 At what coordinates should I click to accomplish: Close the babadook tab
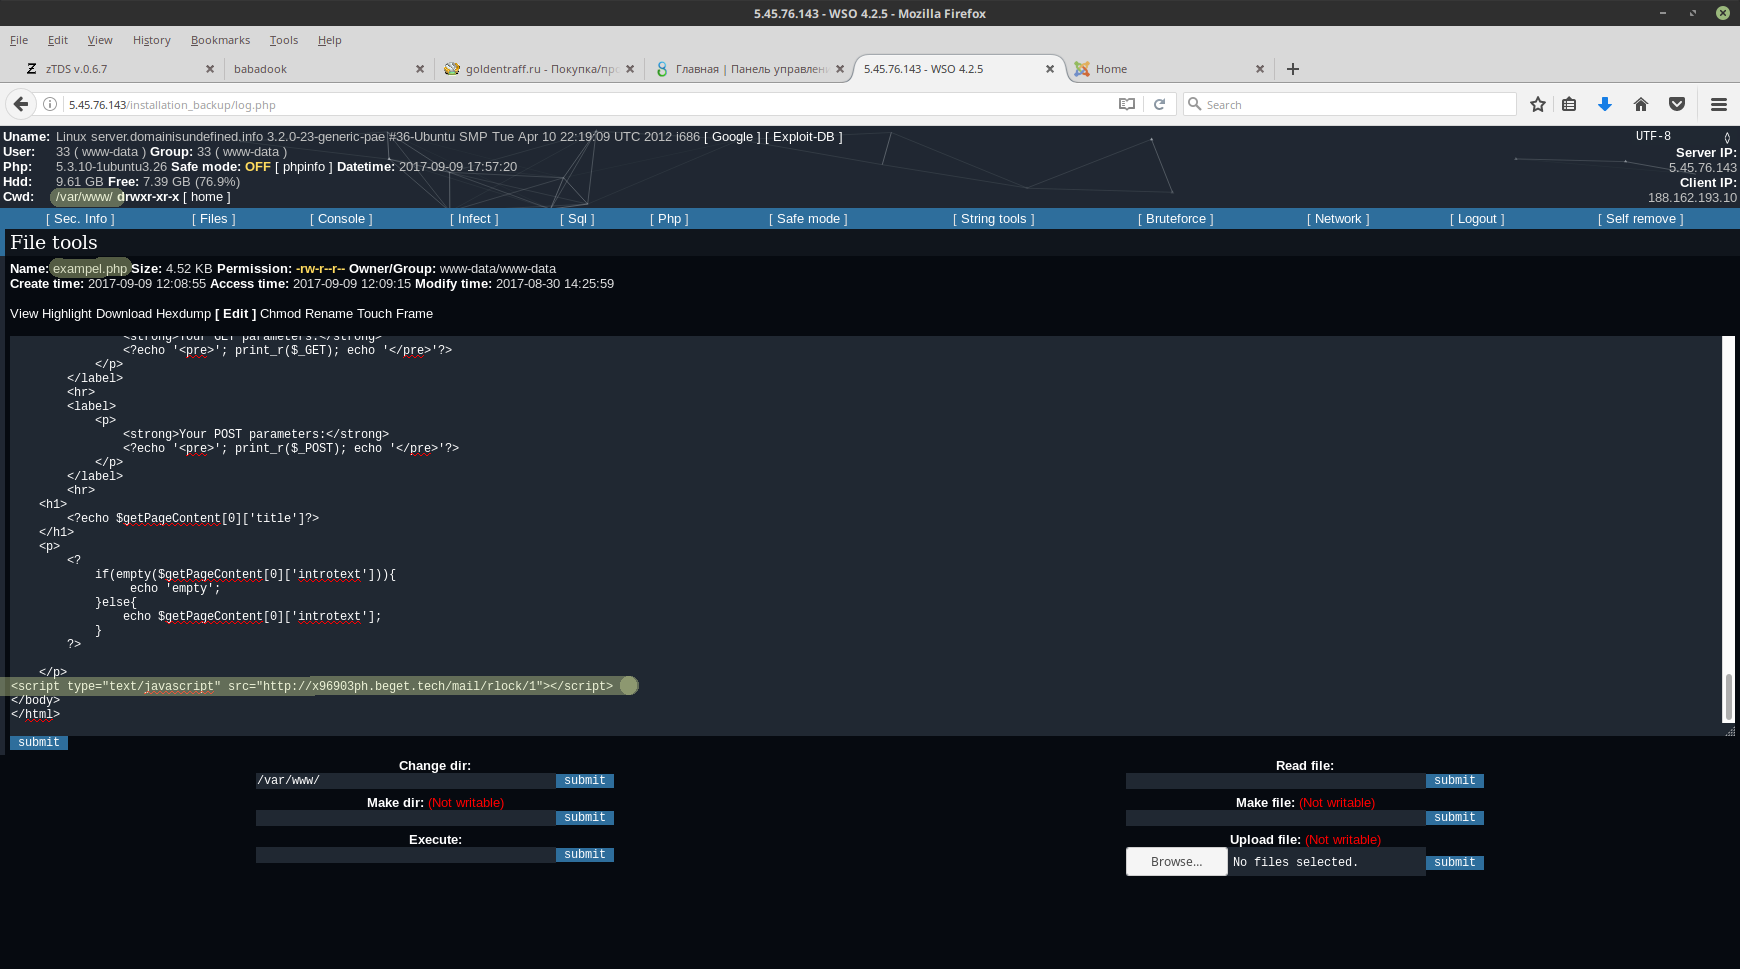click(420, 69)
